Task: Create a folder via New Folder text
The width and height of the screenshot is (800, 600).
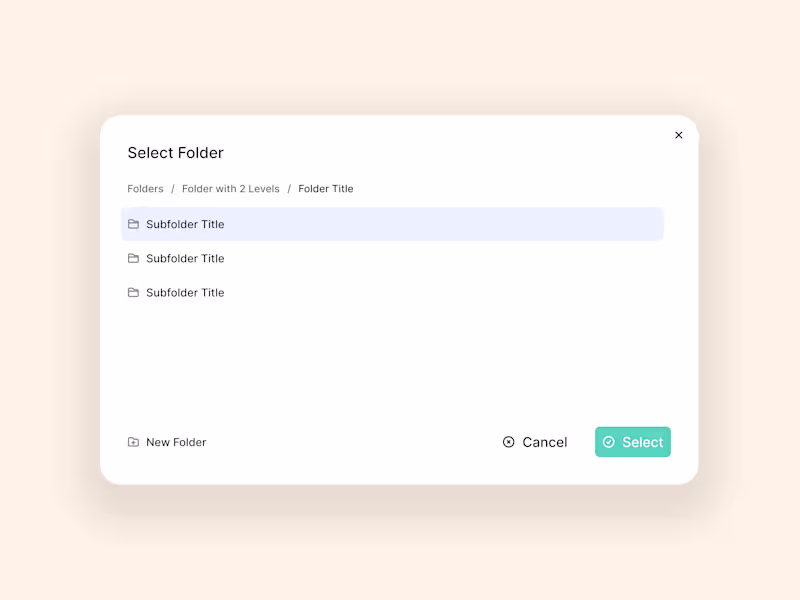Action: [176, 442]
